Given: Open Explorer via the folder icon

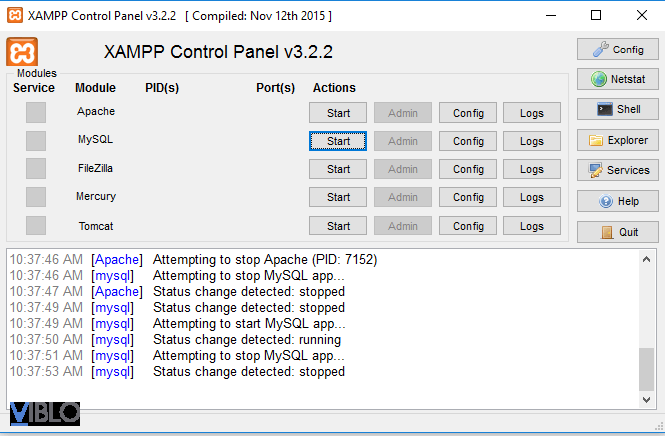Looking at the screenshot, I should pos(598,140).
